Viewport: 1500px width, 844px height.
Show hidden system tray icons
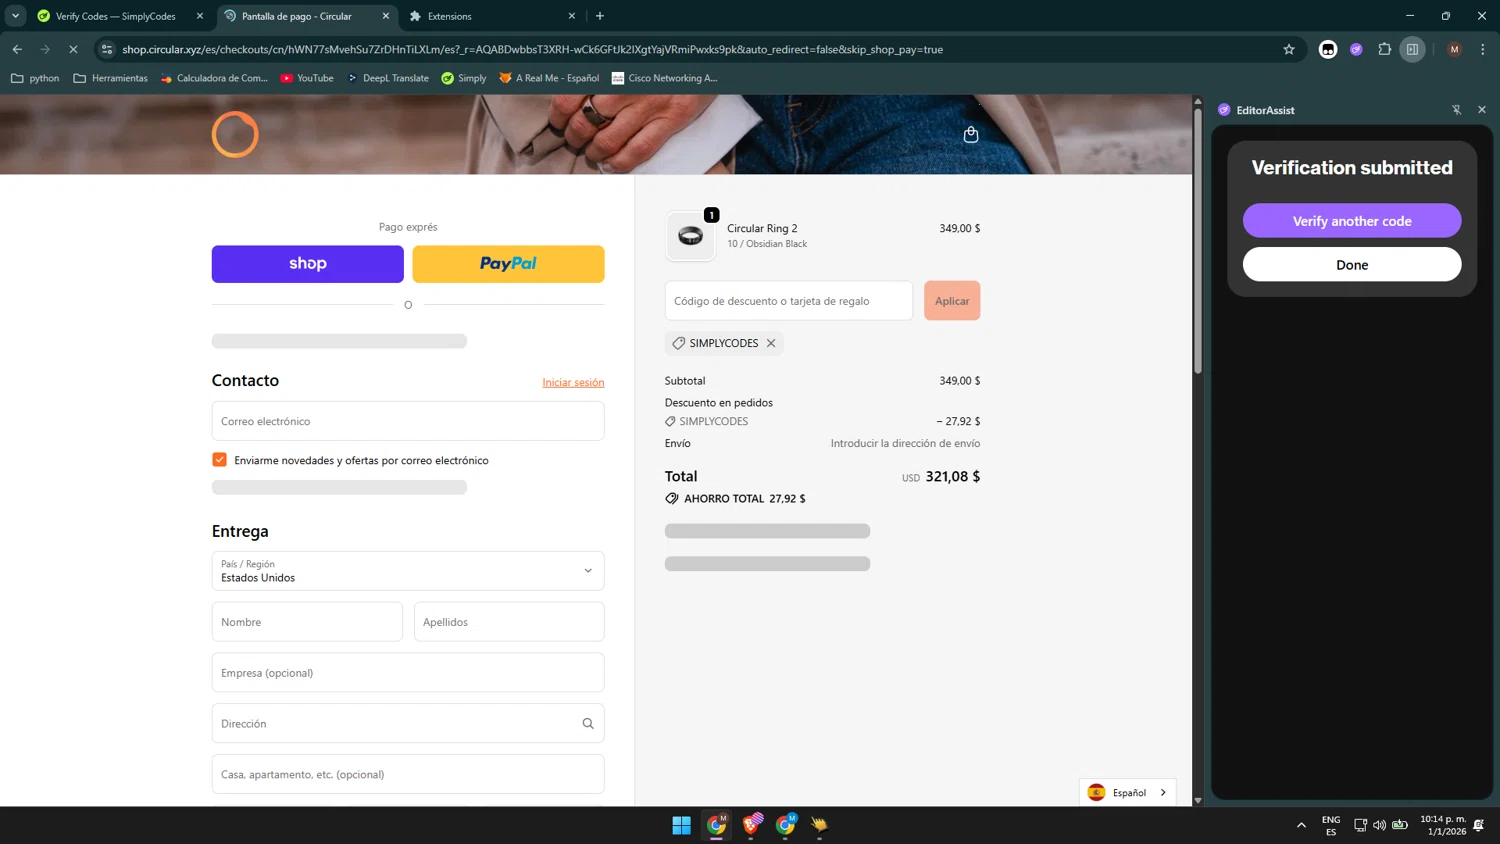click(x=1301, y=825)
